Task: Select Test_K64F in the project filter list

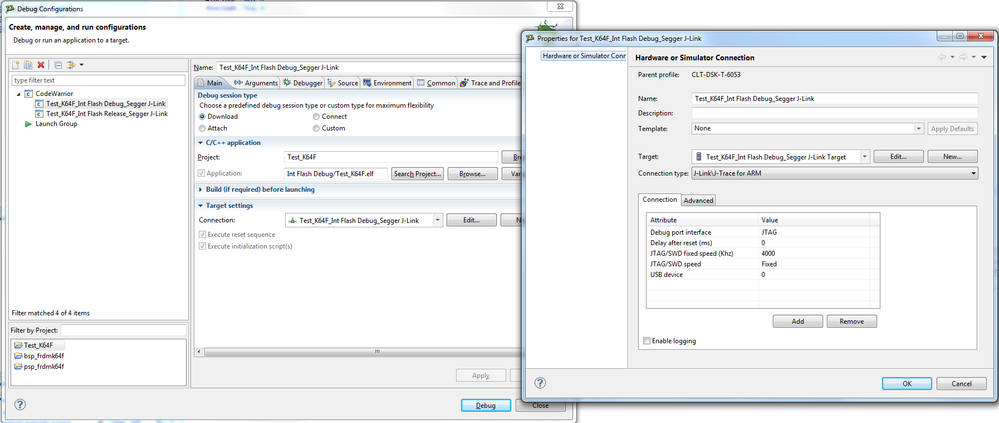Action: pyautogui.click(x=39, y=345)
